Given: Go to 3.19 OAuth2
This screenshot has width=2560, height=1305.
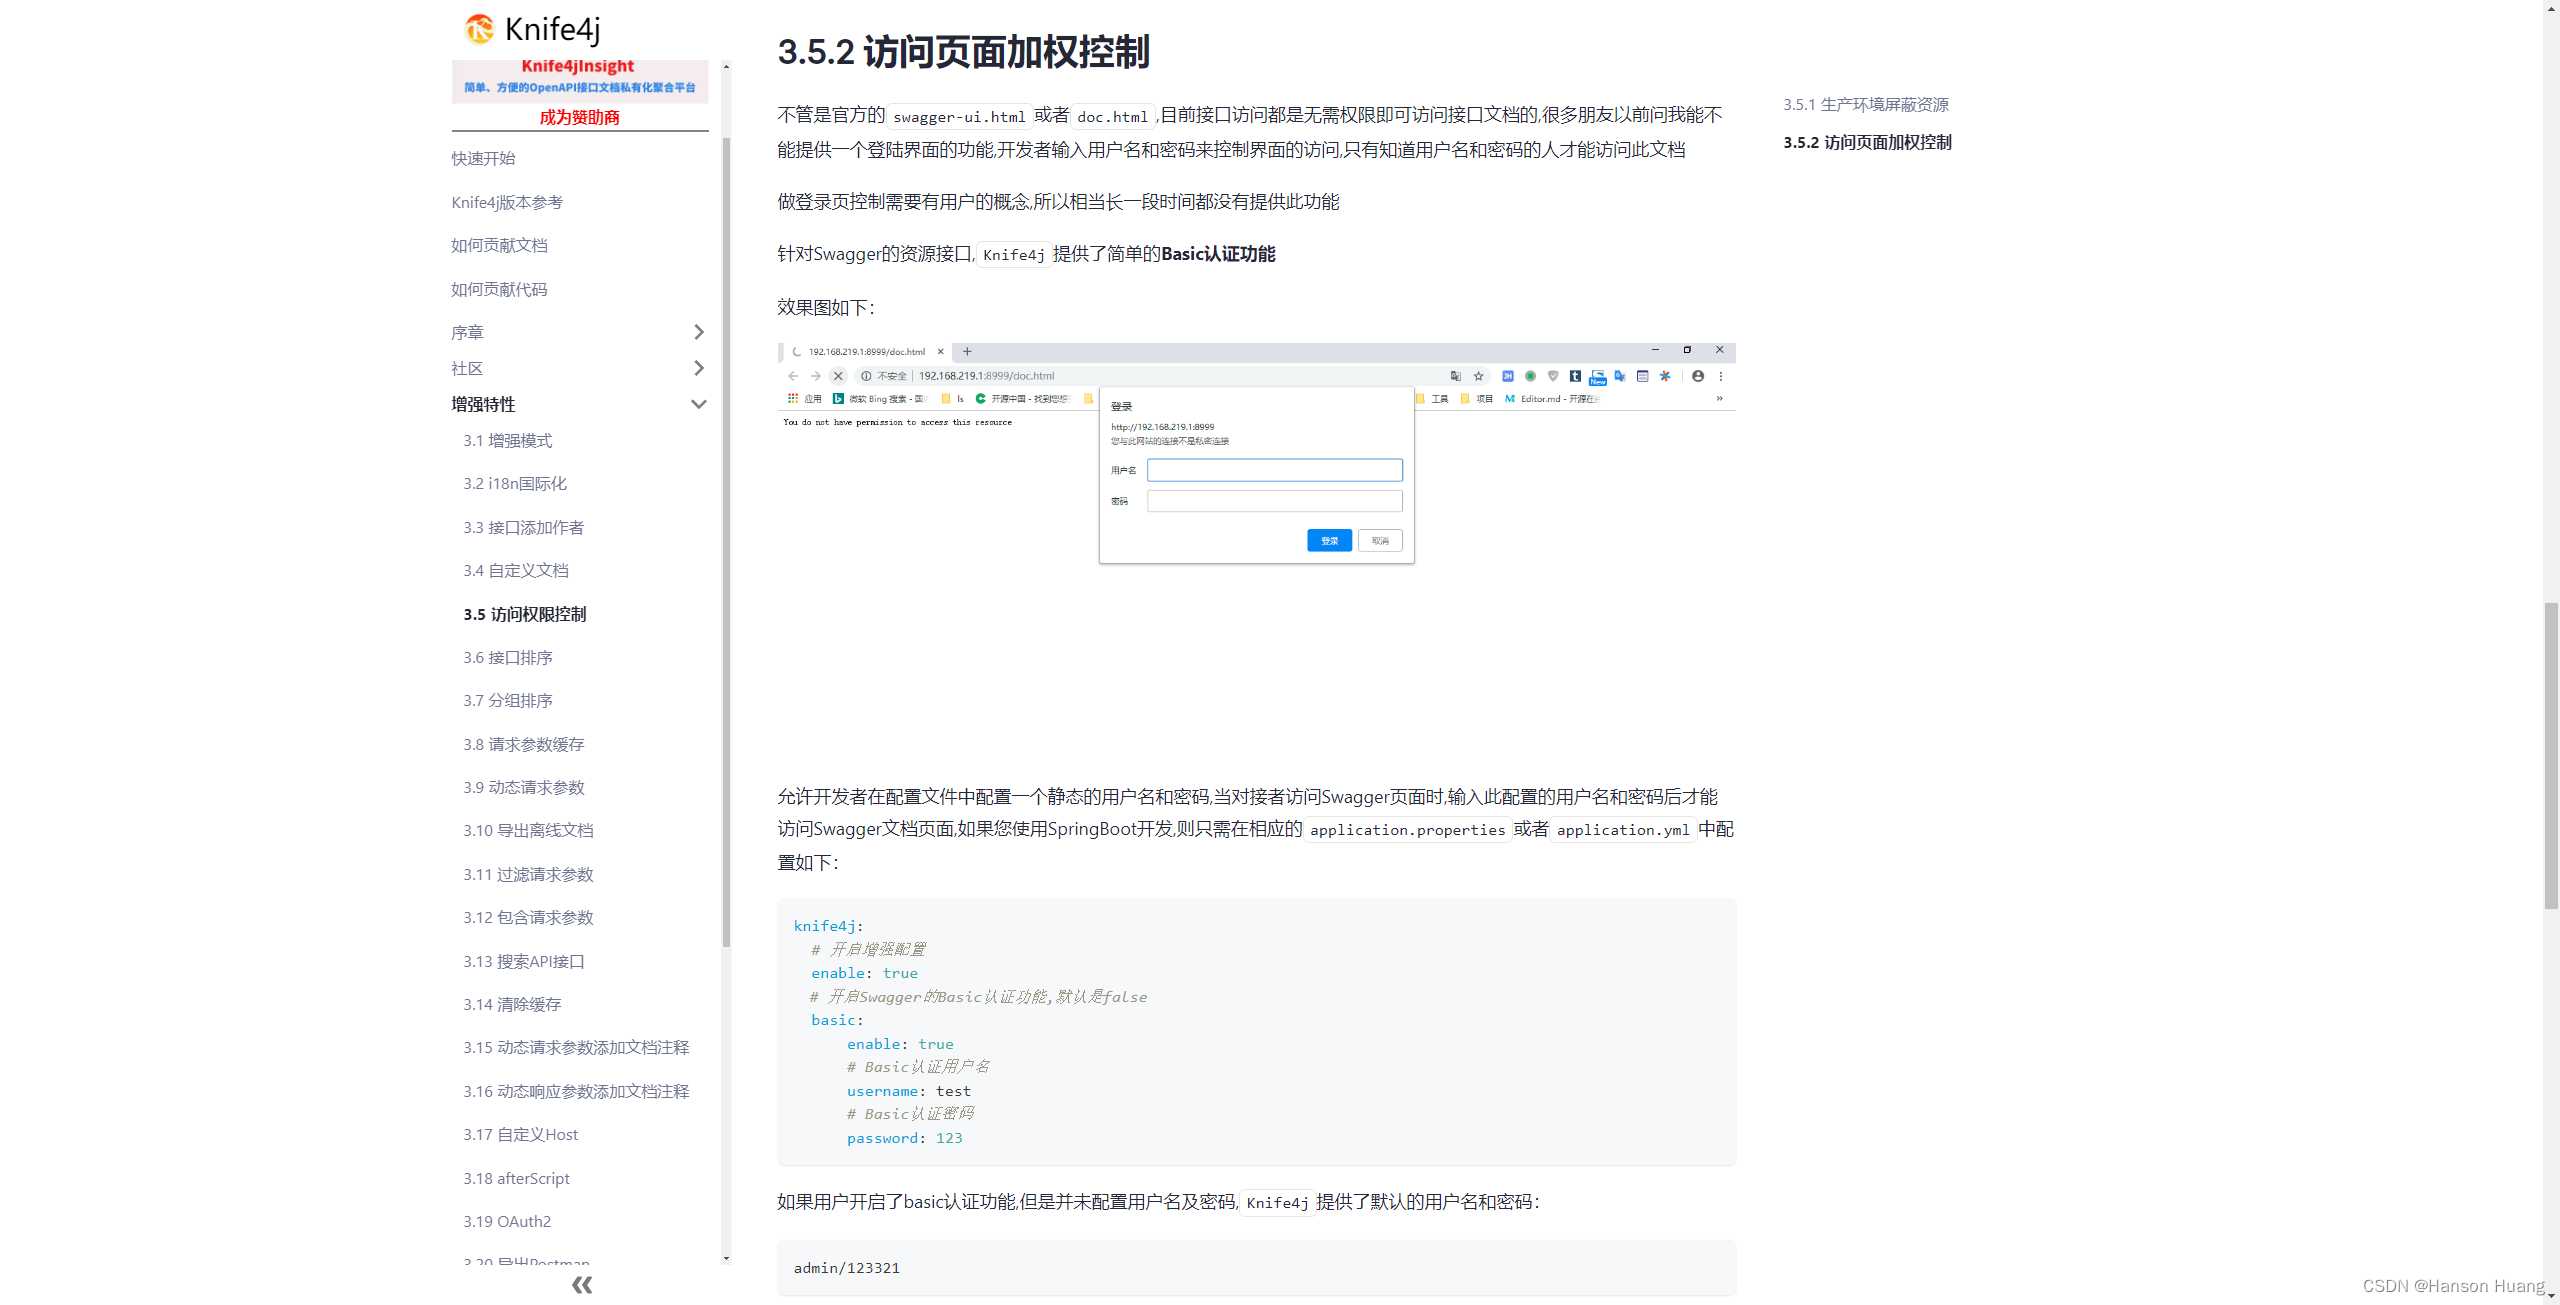Looking at the screenshot, I should pyautogui.click(x=507, y=1221).
